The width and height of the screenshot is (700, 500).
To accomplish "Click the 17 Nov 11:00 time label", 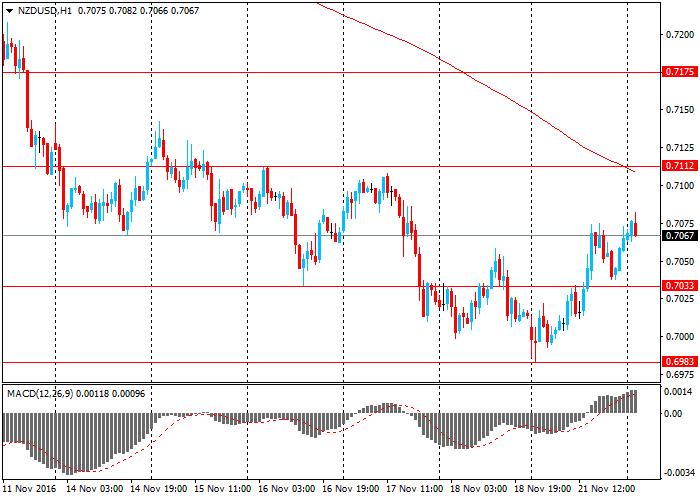I will pos(414,490).
